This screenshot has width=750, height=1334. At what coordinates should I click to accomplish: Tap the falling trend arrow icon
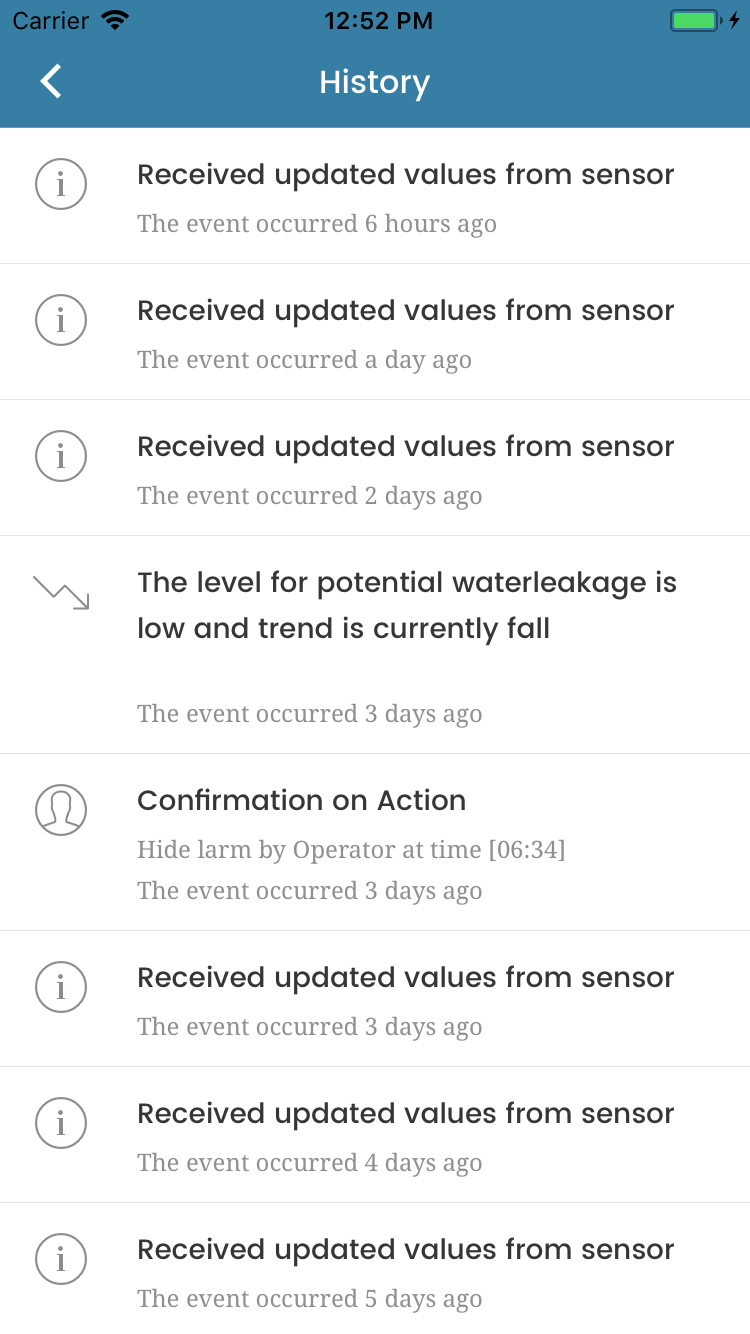[x=61, y=592]
